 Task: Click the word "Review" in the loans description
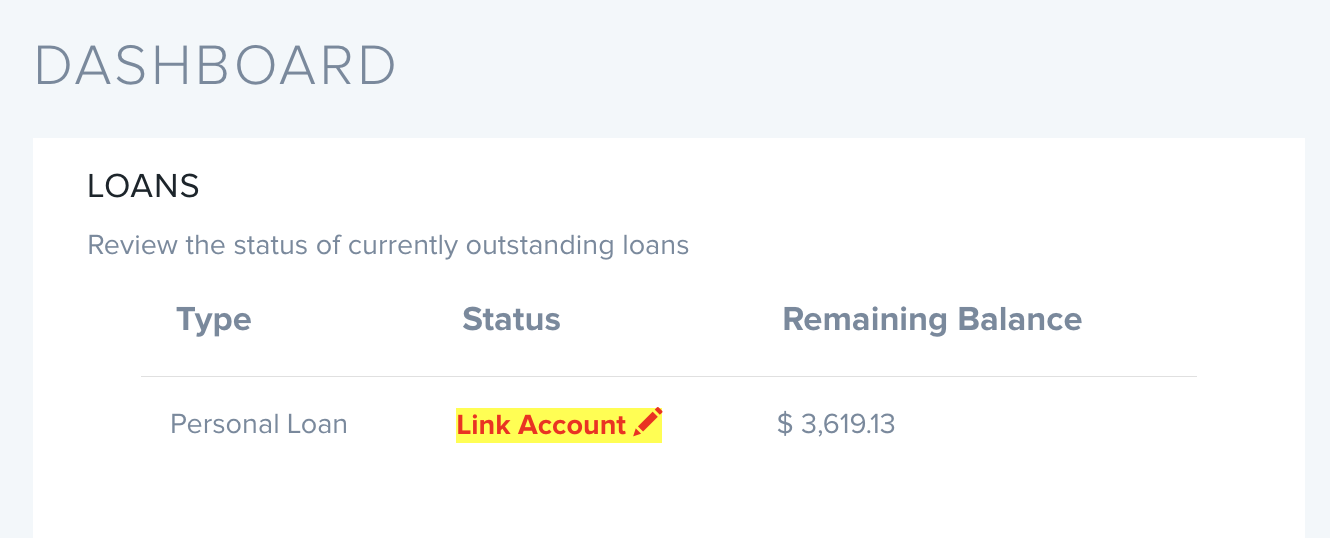point(119,245)
